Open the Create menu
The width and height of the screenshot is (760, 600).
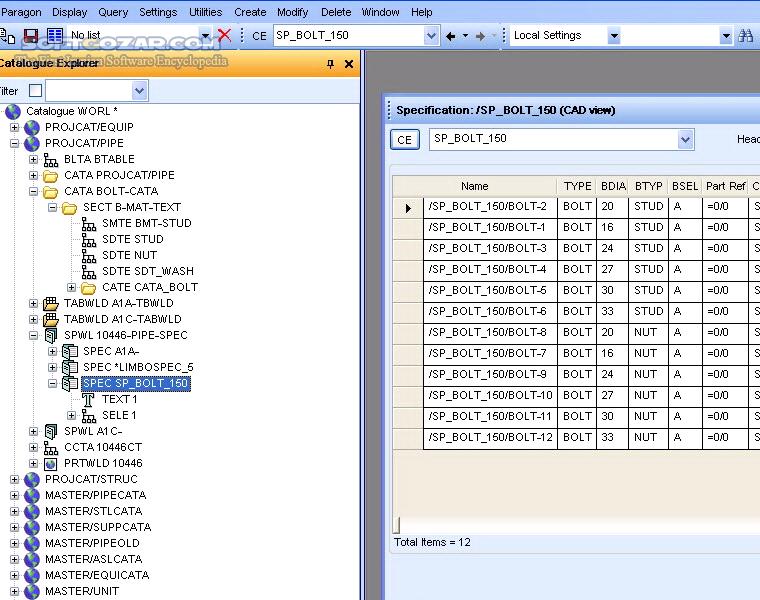click(250, 12)
